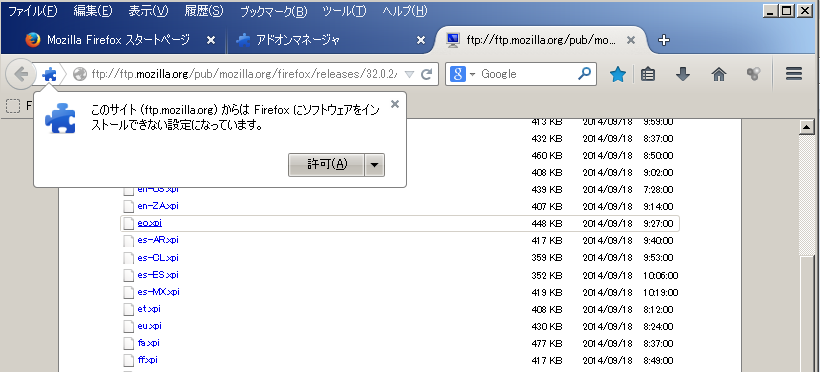The height and width of the screenshot is (372, 820).
Task: Click into the URL address field
Action: coord(244,74)
